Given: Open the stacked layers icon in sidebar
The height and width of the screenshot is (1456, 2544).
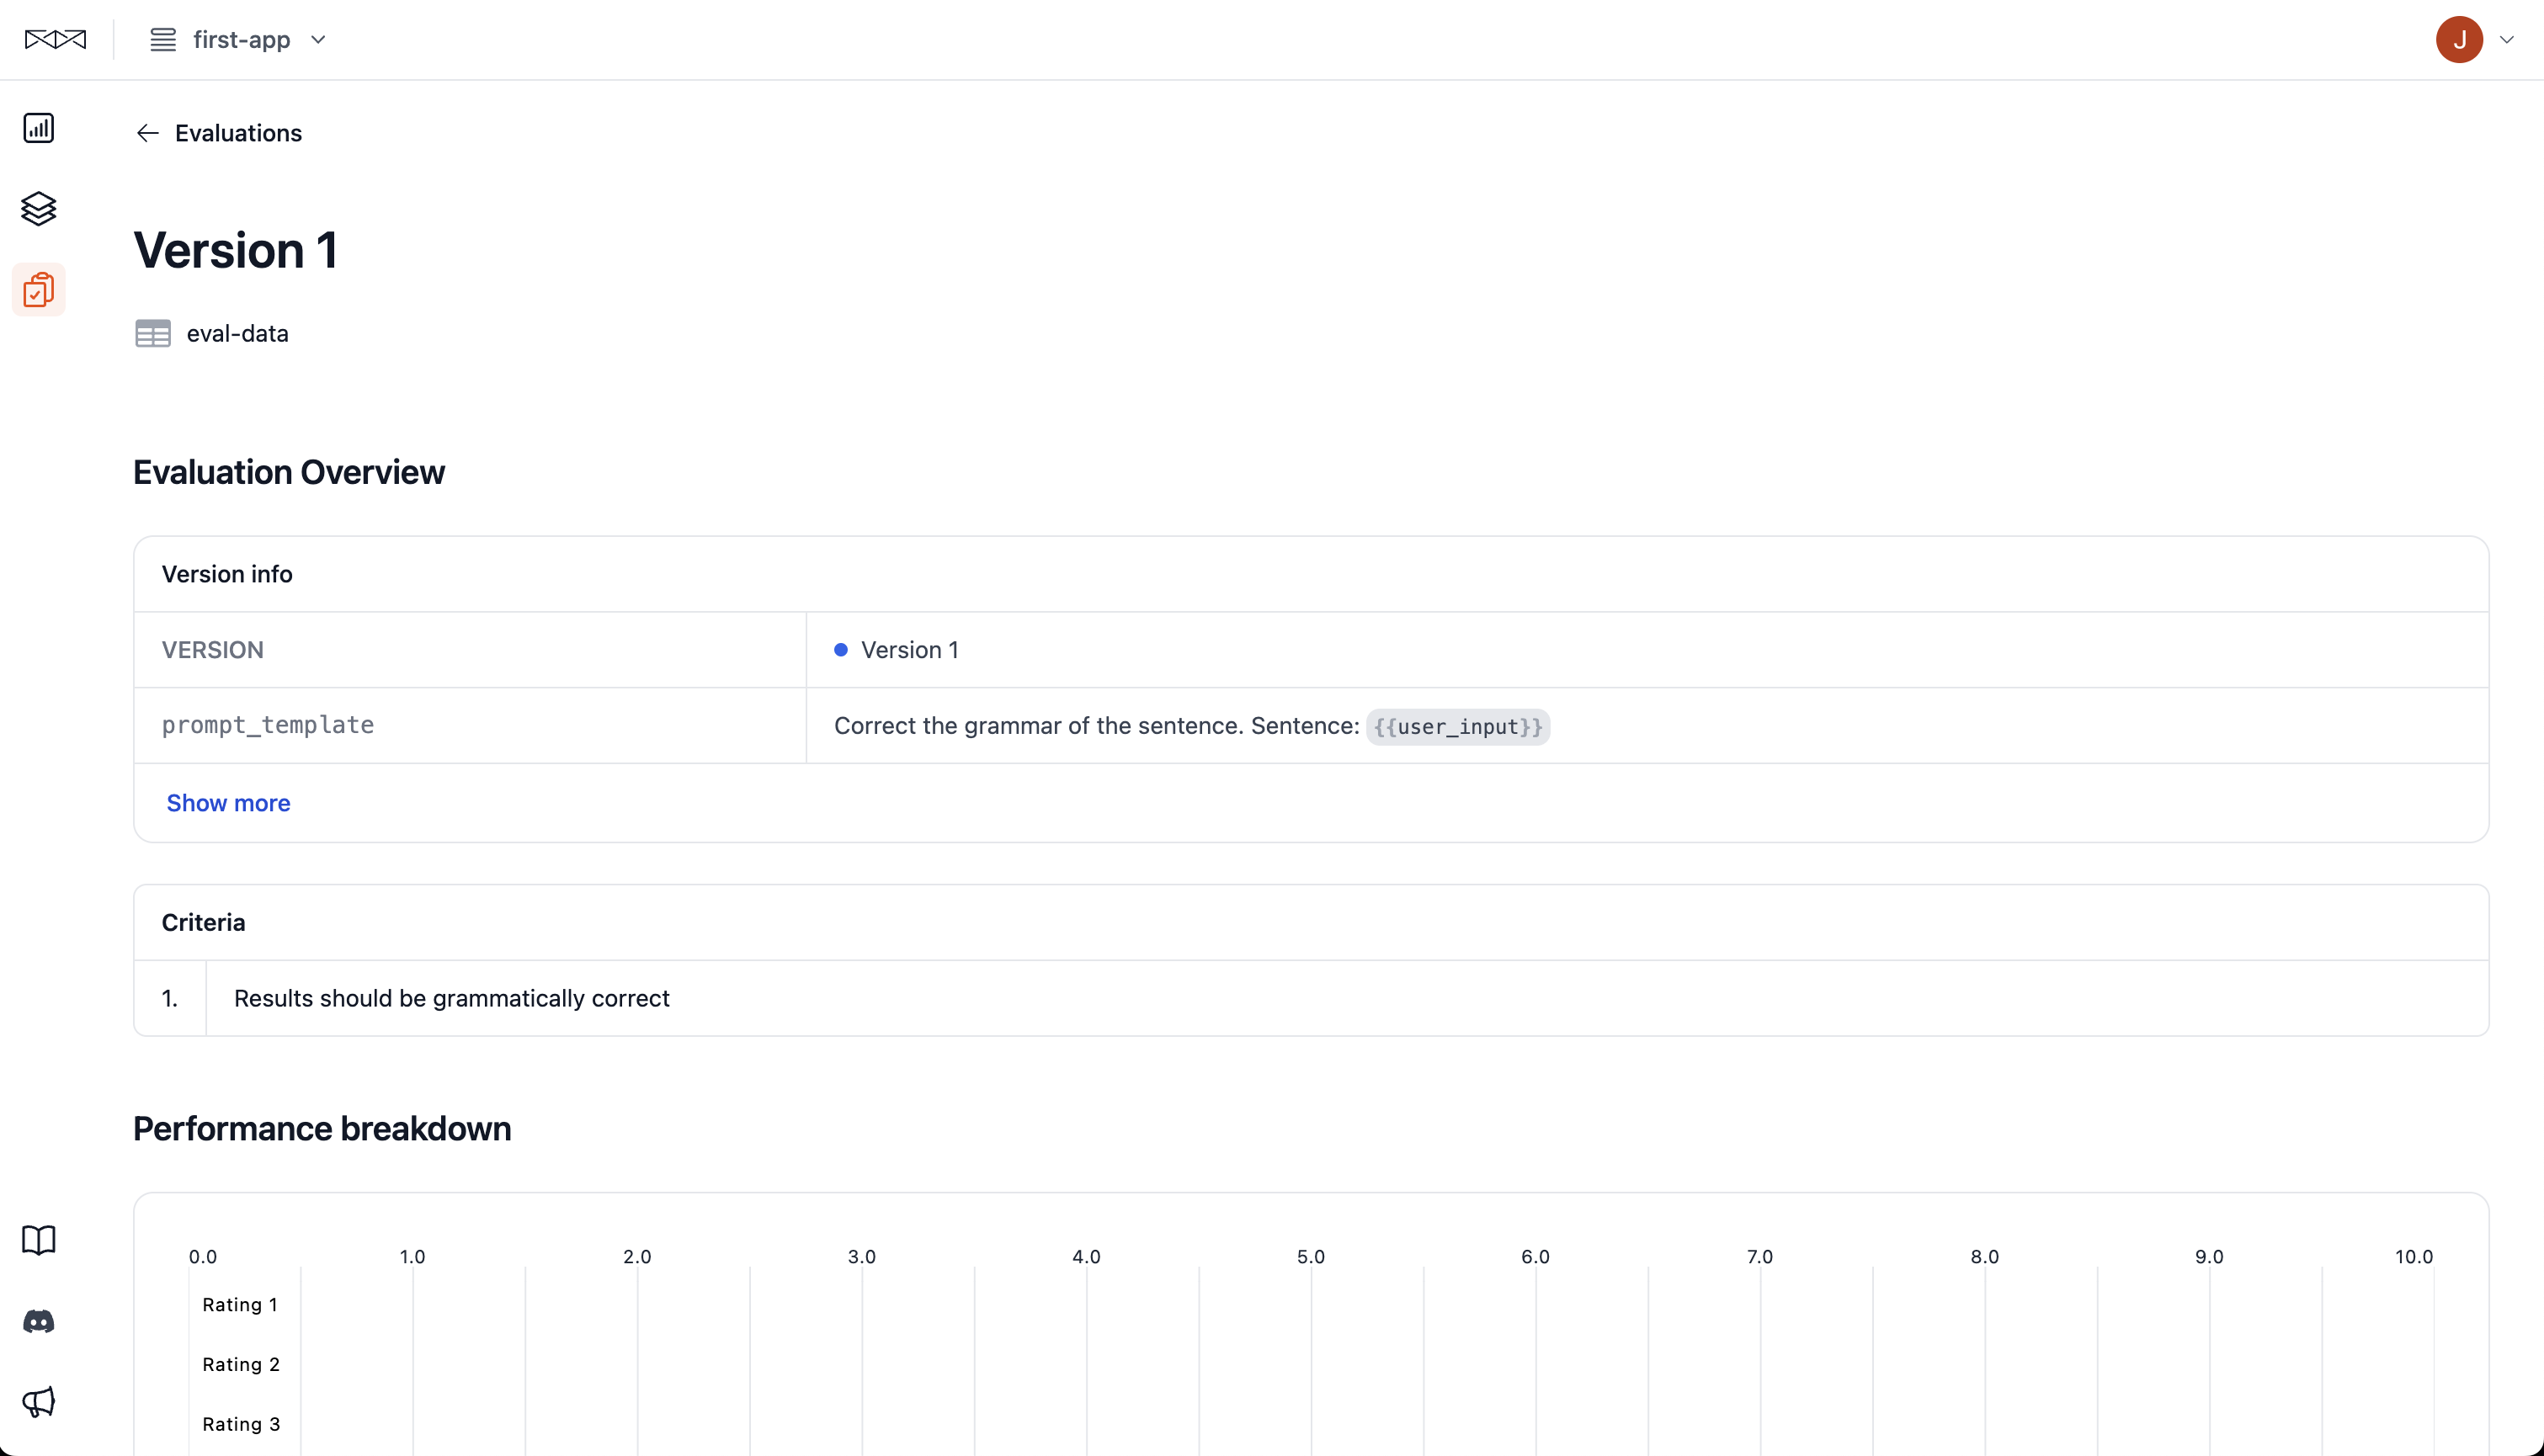Looking at the screenshot, I should [39, 208].
